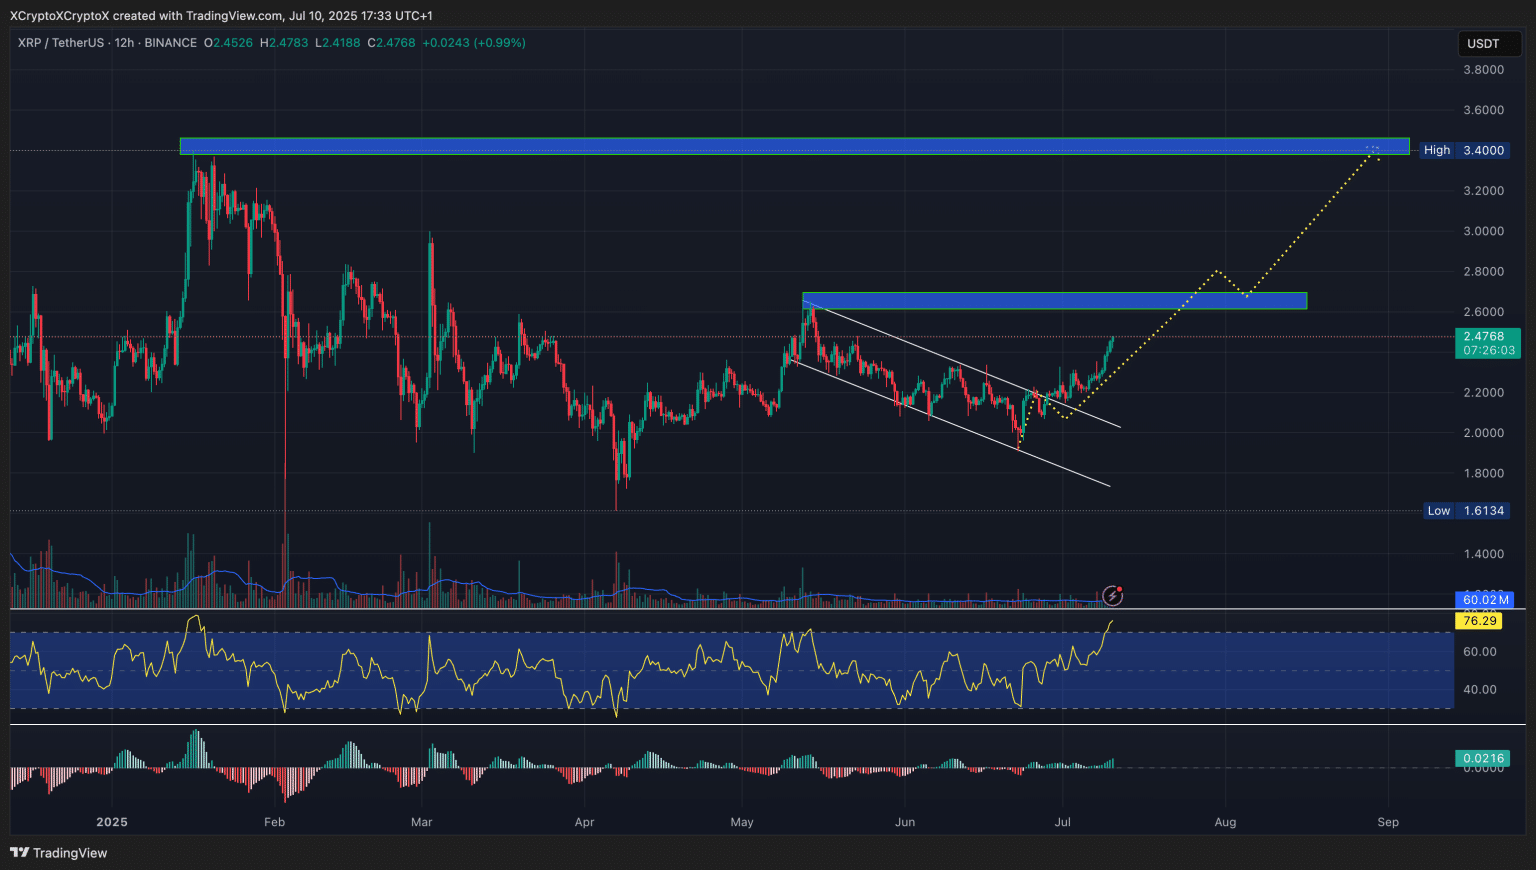Click the 1.8000 price axis label
The image size is (1536, 870).
tap(1483, 474)
